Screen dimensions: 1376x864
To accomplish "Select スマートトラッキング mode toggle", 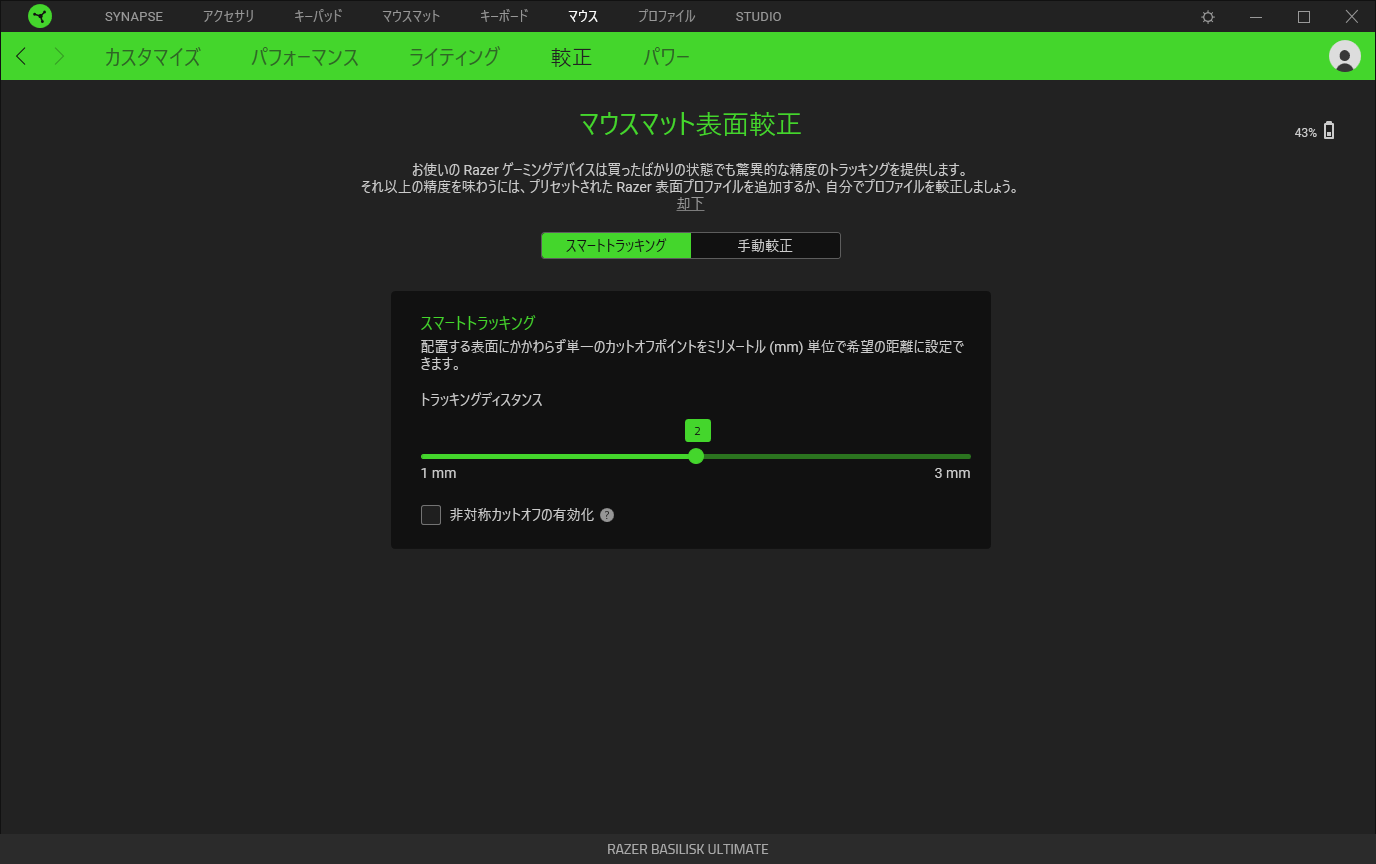I will coord(616,245).
